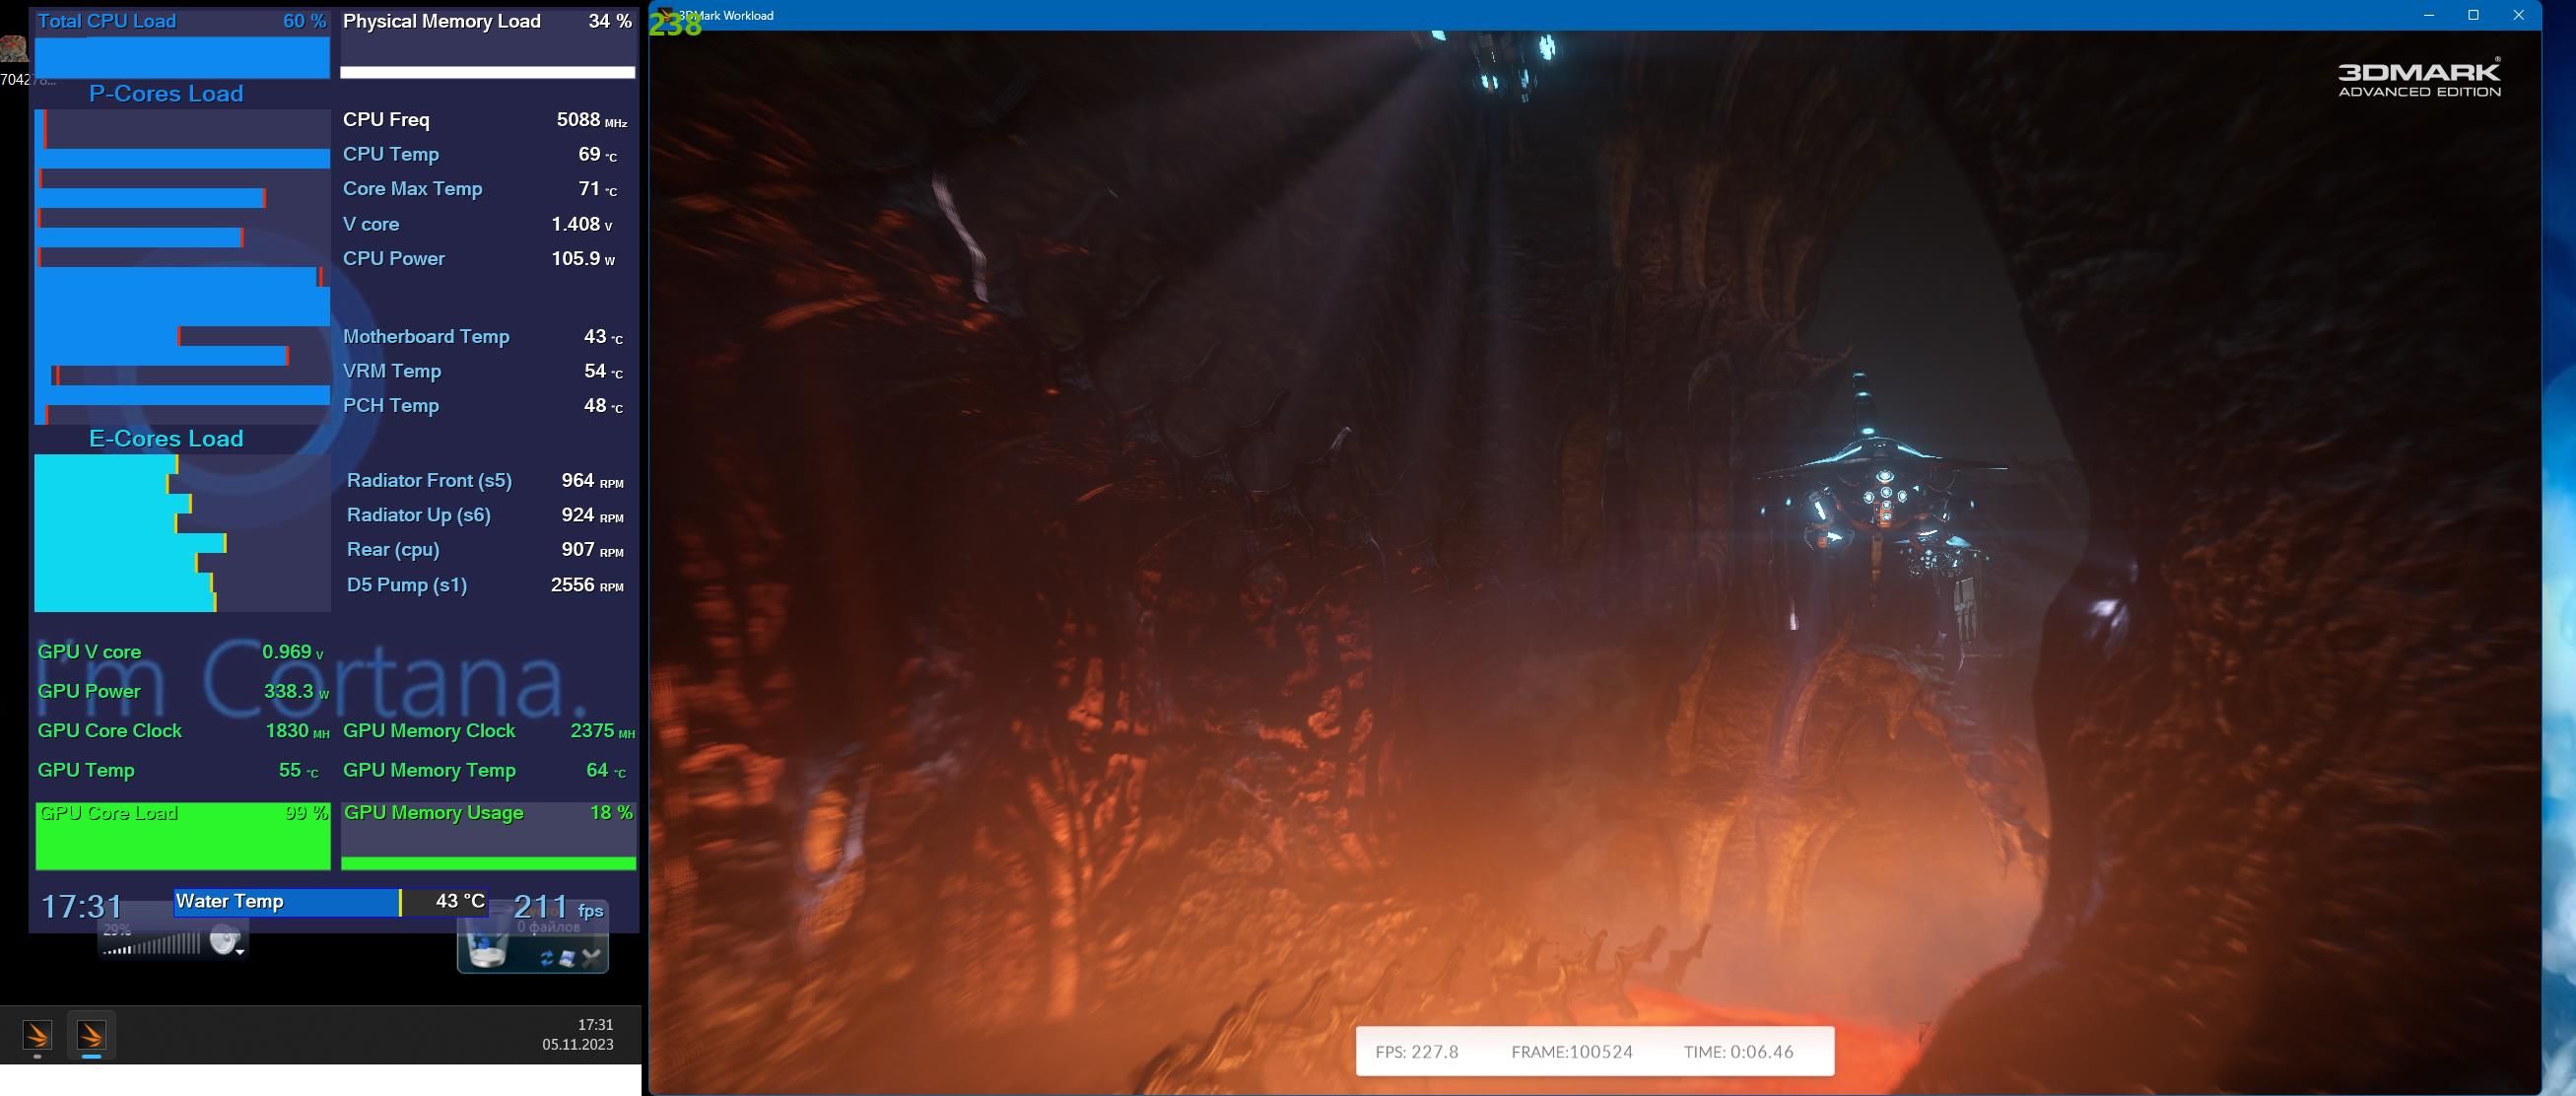This screenshot has width=2576, height=1096.
Task: Maximize the 3DMark Workload window
Action: (2473, 15)
